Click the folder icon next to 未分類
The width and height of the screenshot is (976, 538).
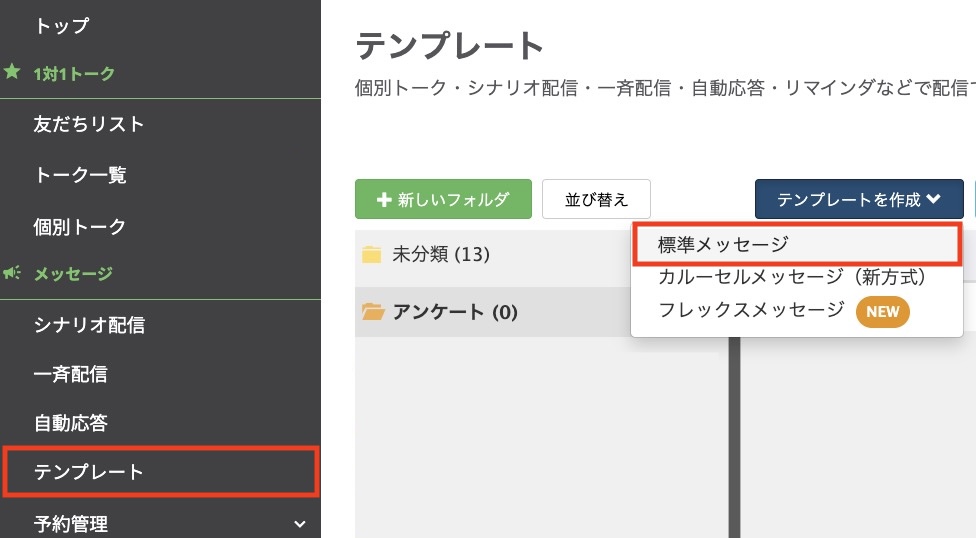372,255
